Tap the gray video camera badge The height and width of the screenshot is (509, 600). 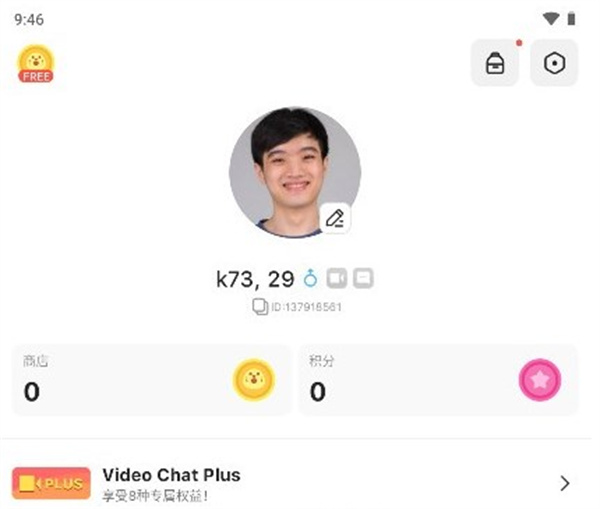click(337, 278)
